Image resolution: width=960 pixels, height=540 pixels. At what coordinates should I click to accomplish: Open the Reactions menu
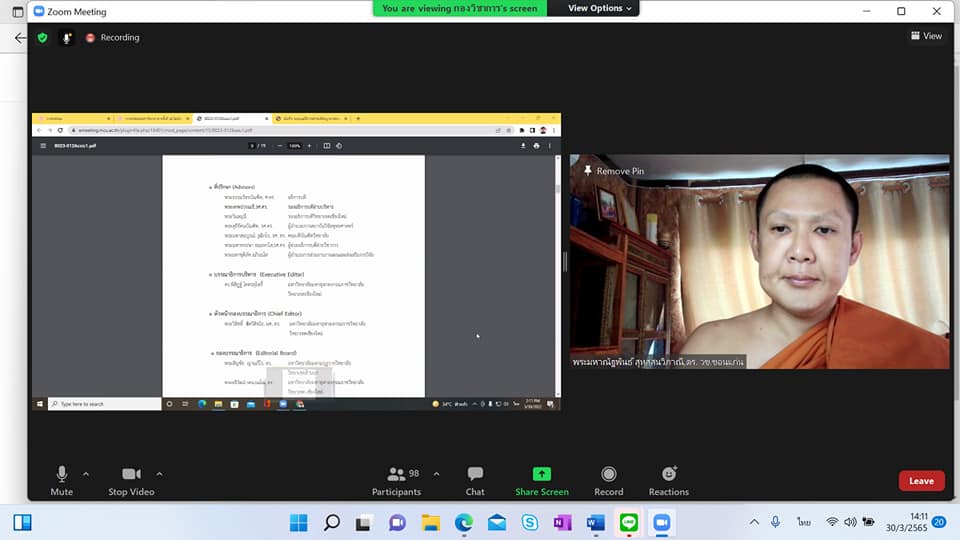click(669, 481)
